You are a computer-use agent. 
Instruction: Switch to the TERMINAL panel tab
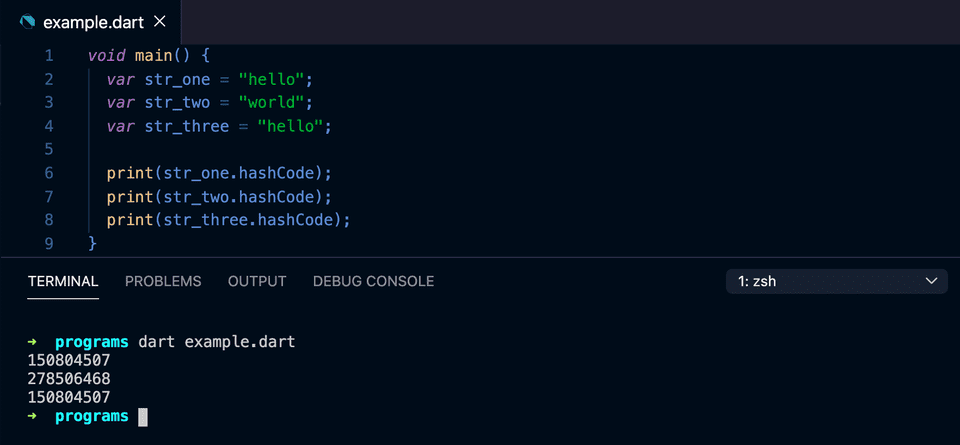(63, 281)
